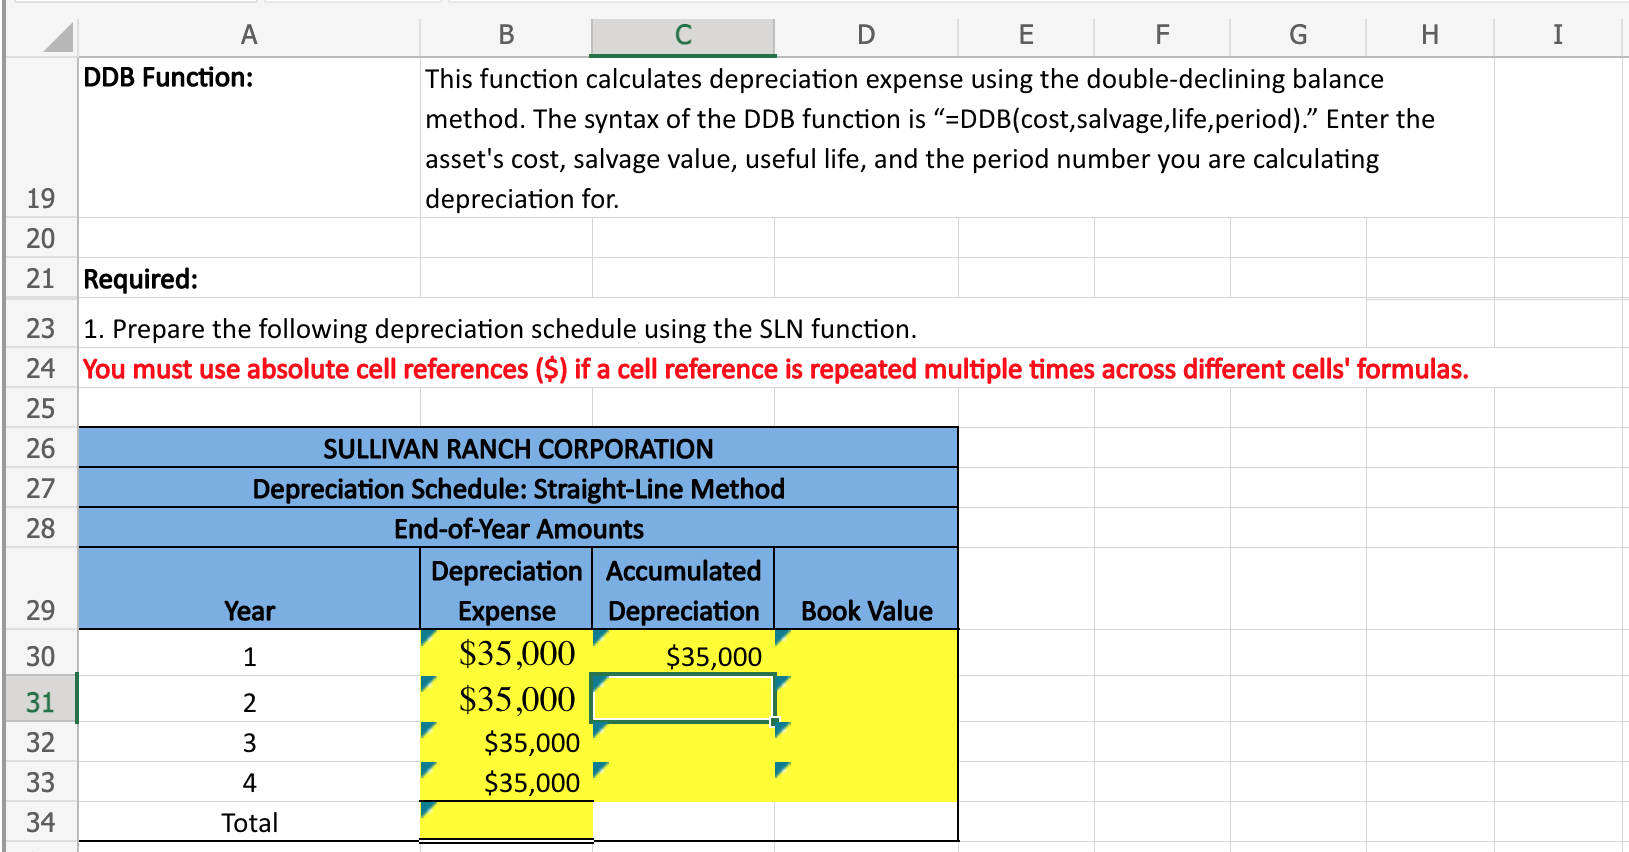Click the 'Prepare the following depreciation schedule' instruction
This screenshot has width=1629, height=852.
coord(500,329)
